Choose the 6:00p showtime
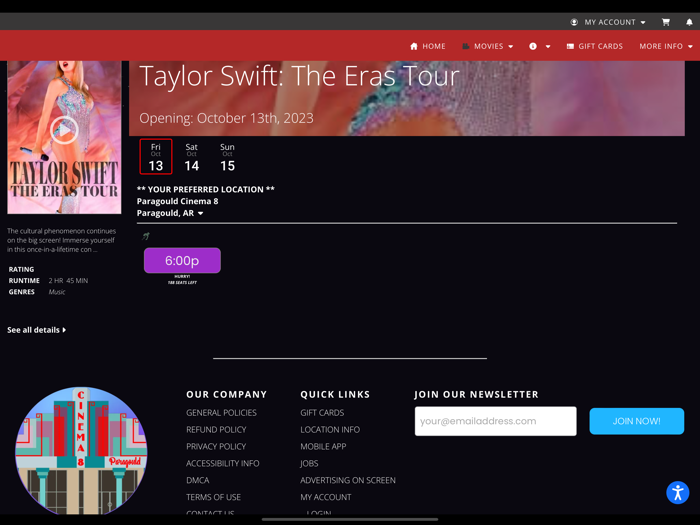 tap(182, 260)
